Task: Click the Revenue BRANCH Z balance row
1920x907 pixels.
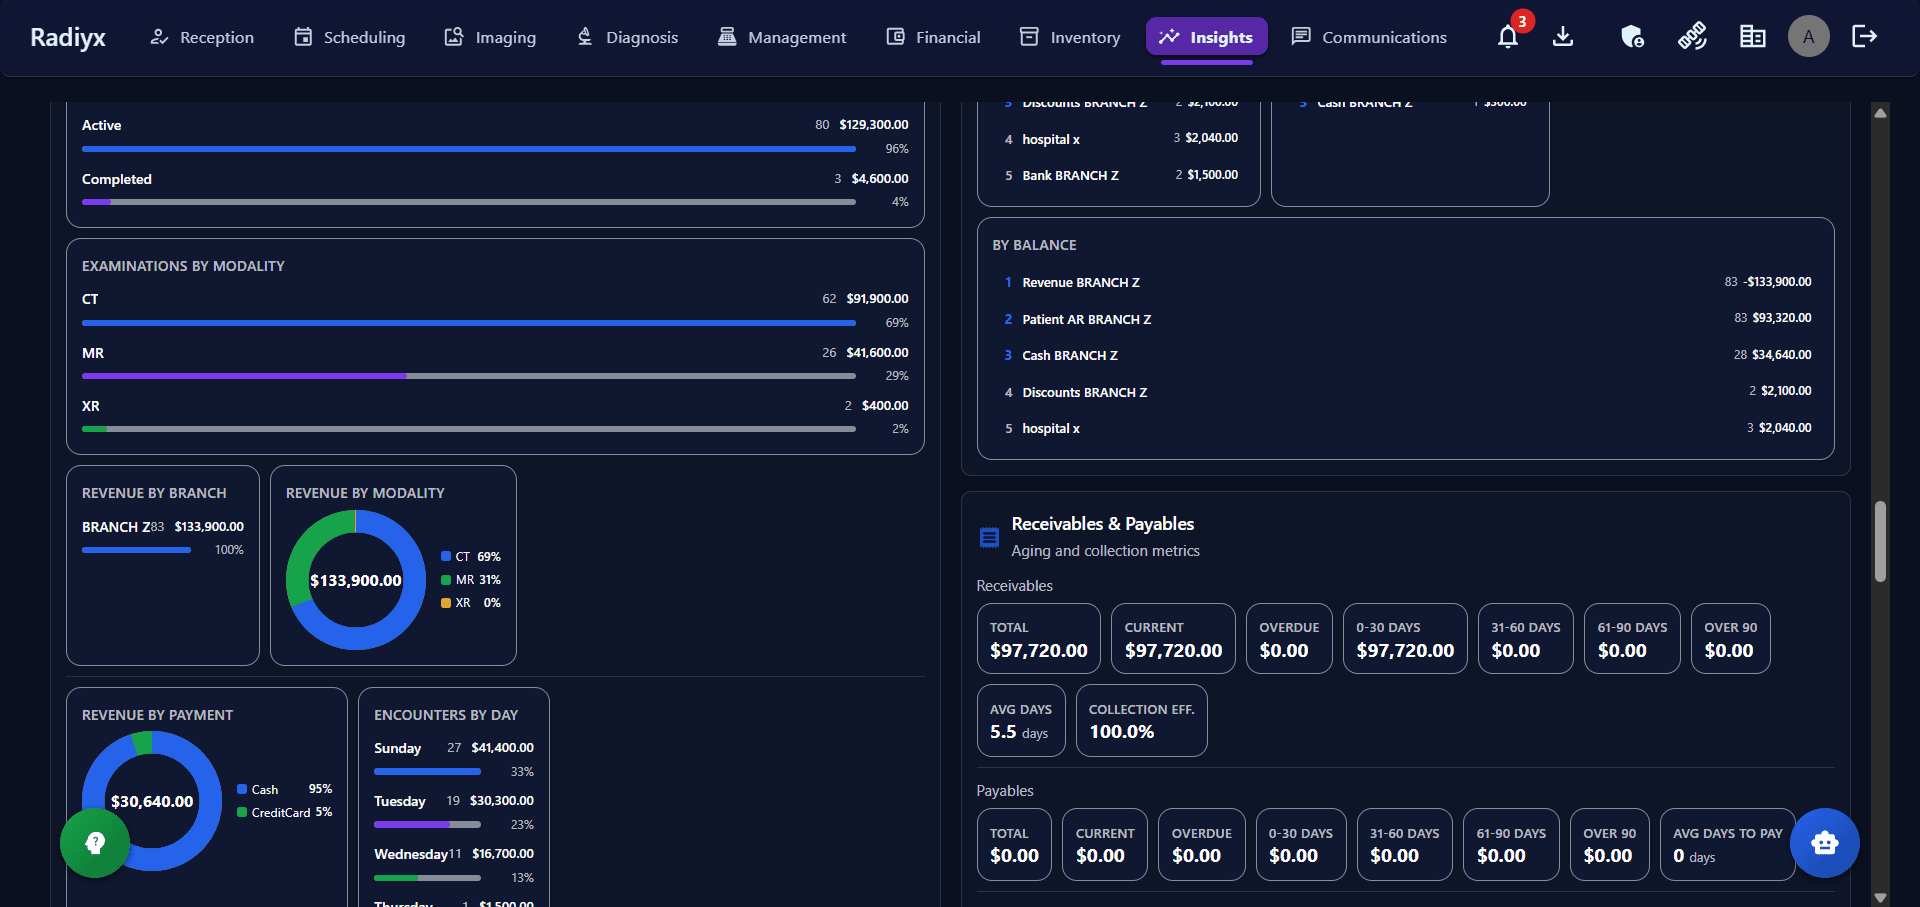Action: 1407,282
